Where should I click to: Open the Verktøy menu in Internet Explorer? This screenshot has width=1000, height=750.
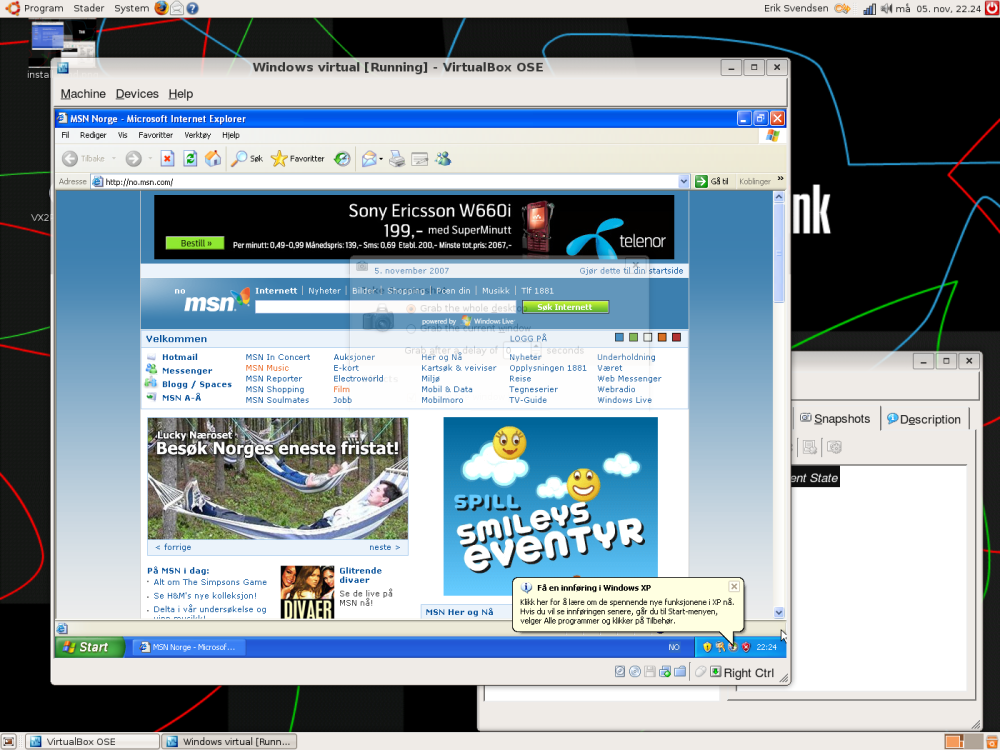pyautogui.click(x=198, y=135)
